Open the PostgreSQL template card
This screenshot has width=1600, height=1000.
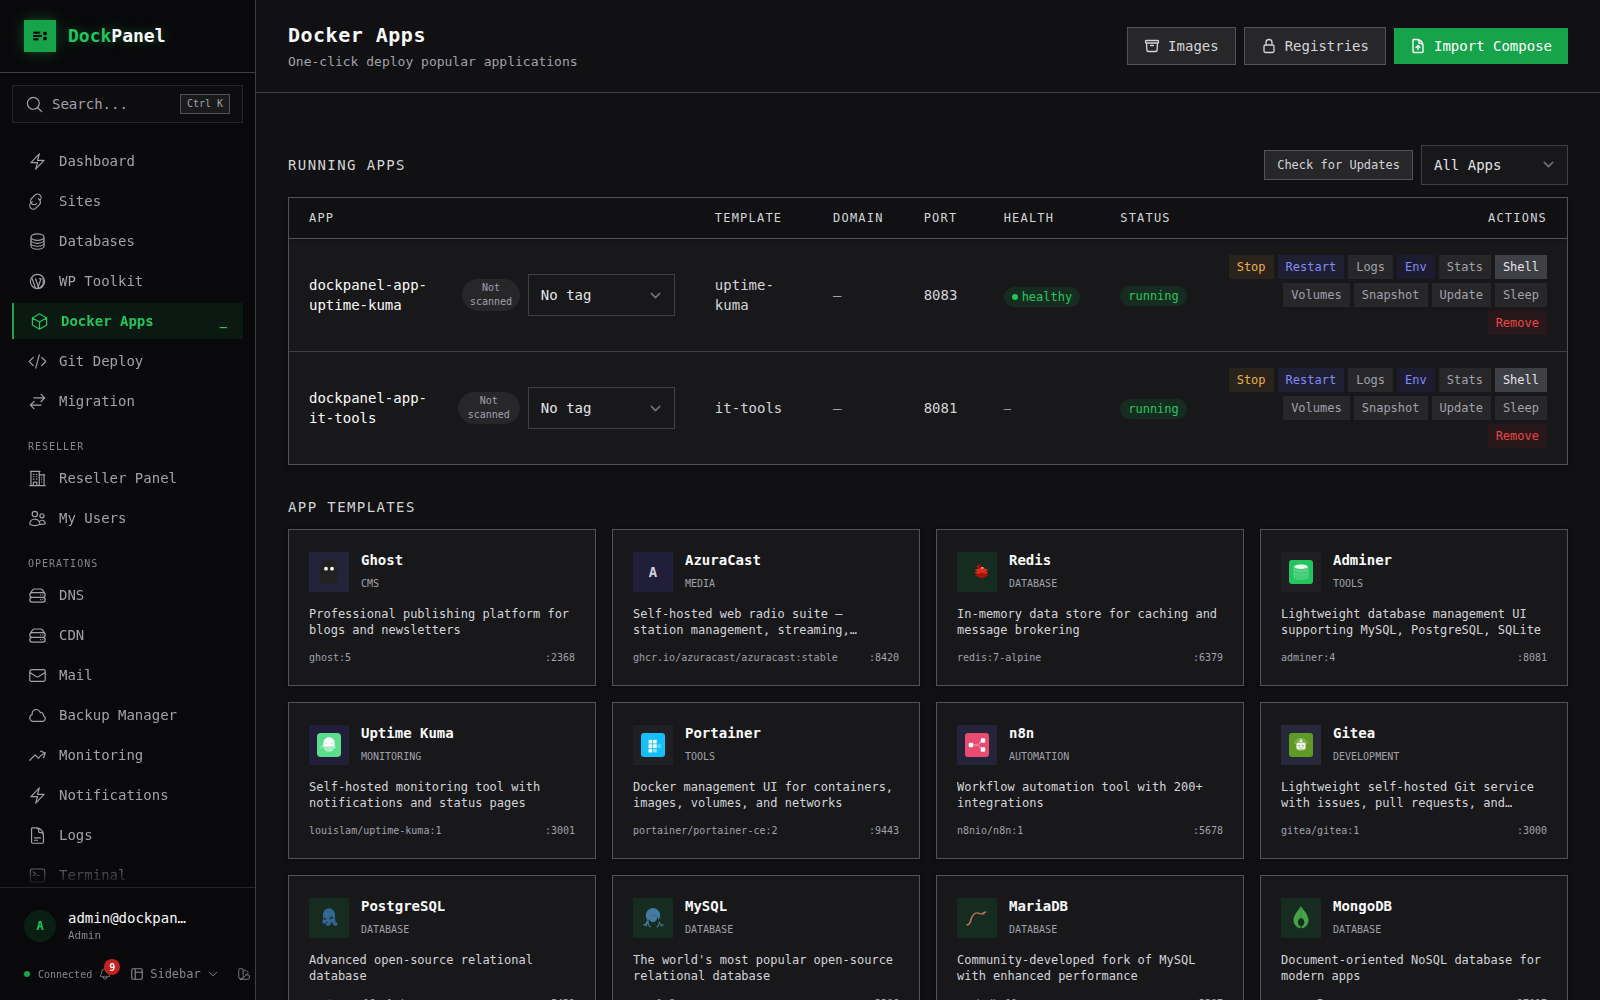pyautogui.click(x=442, y=938)
